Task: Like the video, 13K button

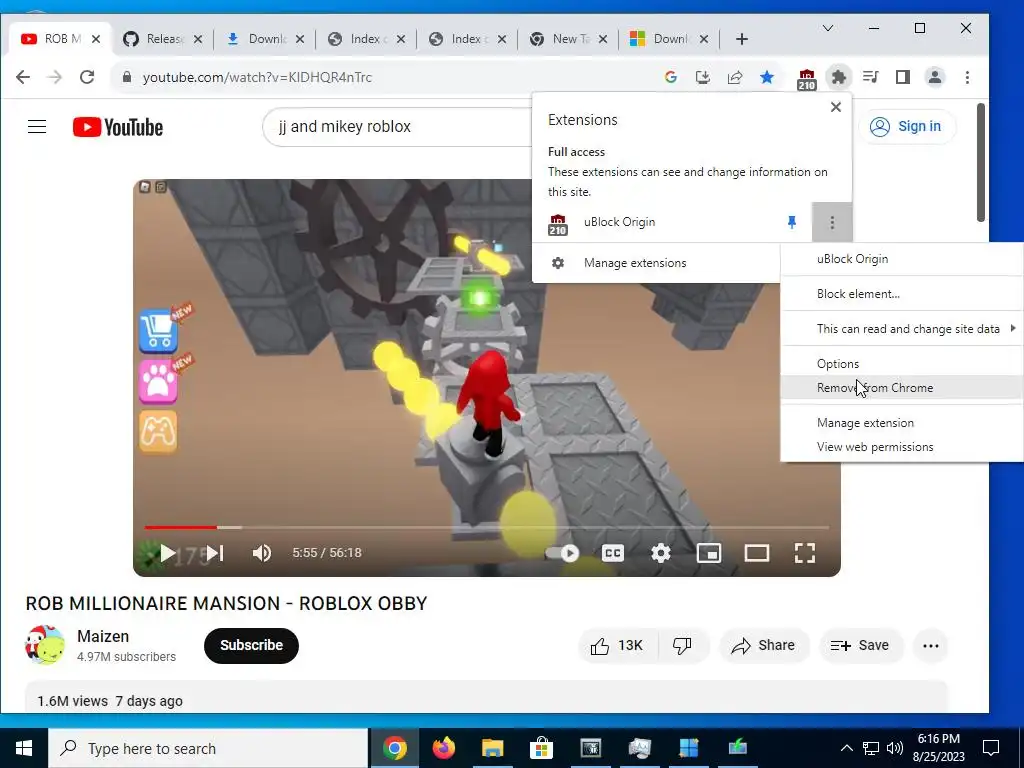Action: pos(617,645)
